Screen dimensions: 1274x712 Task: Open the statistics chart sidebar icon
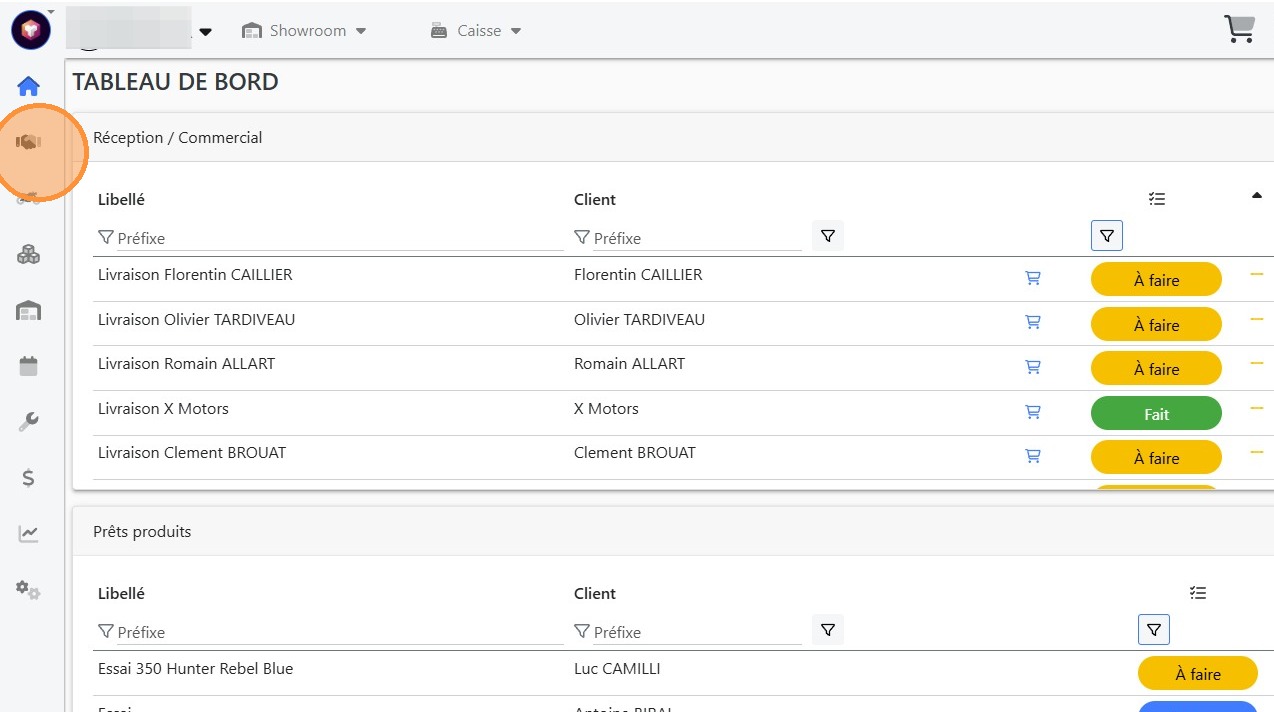pos(28,534)
